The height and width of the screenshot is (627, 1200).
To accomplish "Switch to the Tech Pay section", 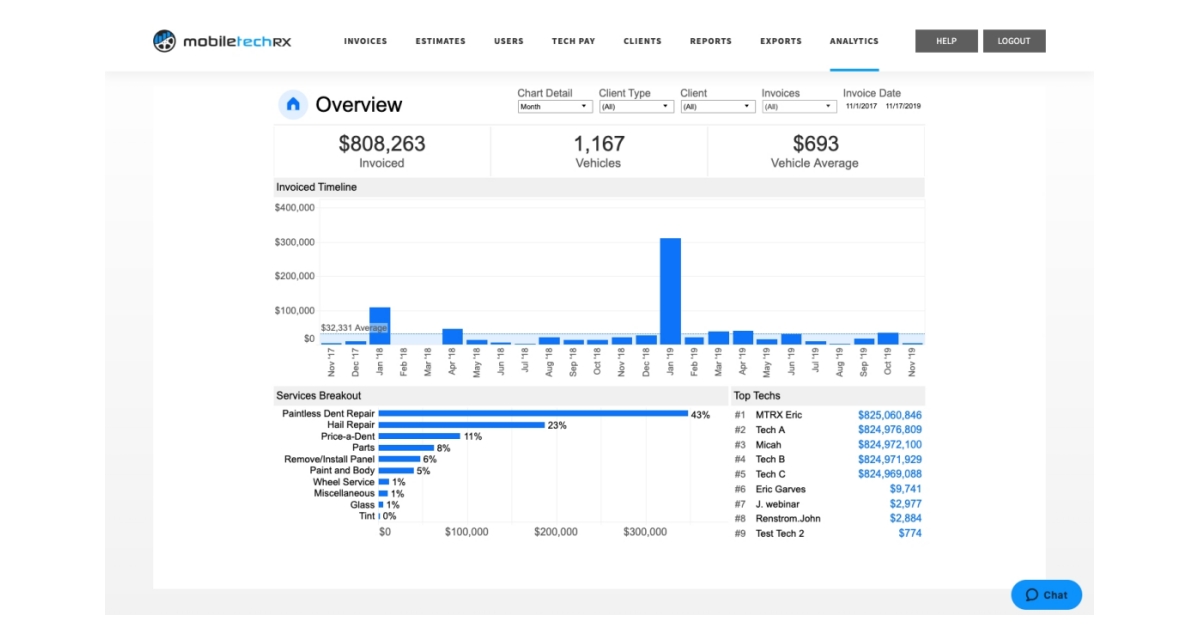I will tap(573, 42).
